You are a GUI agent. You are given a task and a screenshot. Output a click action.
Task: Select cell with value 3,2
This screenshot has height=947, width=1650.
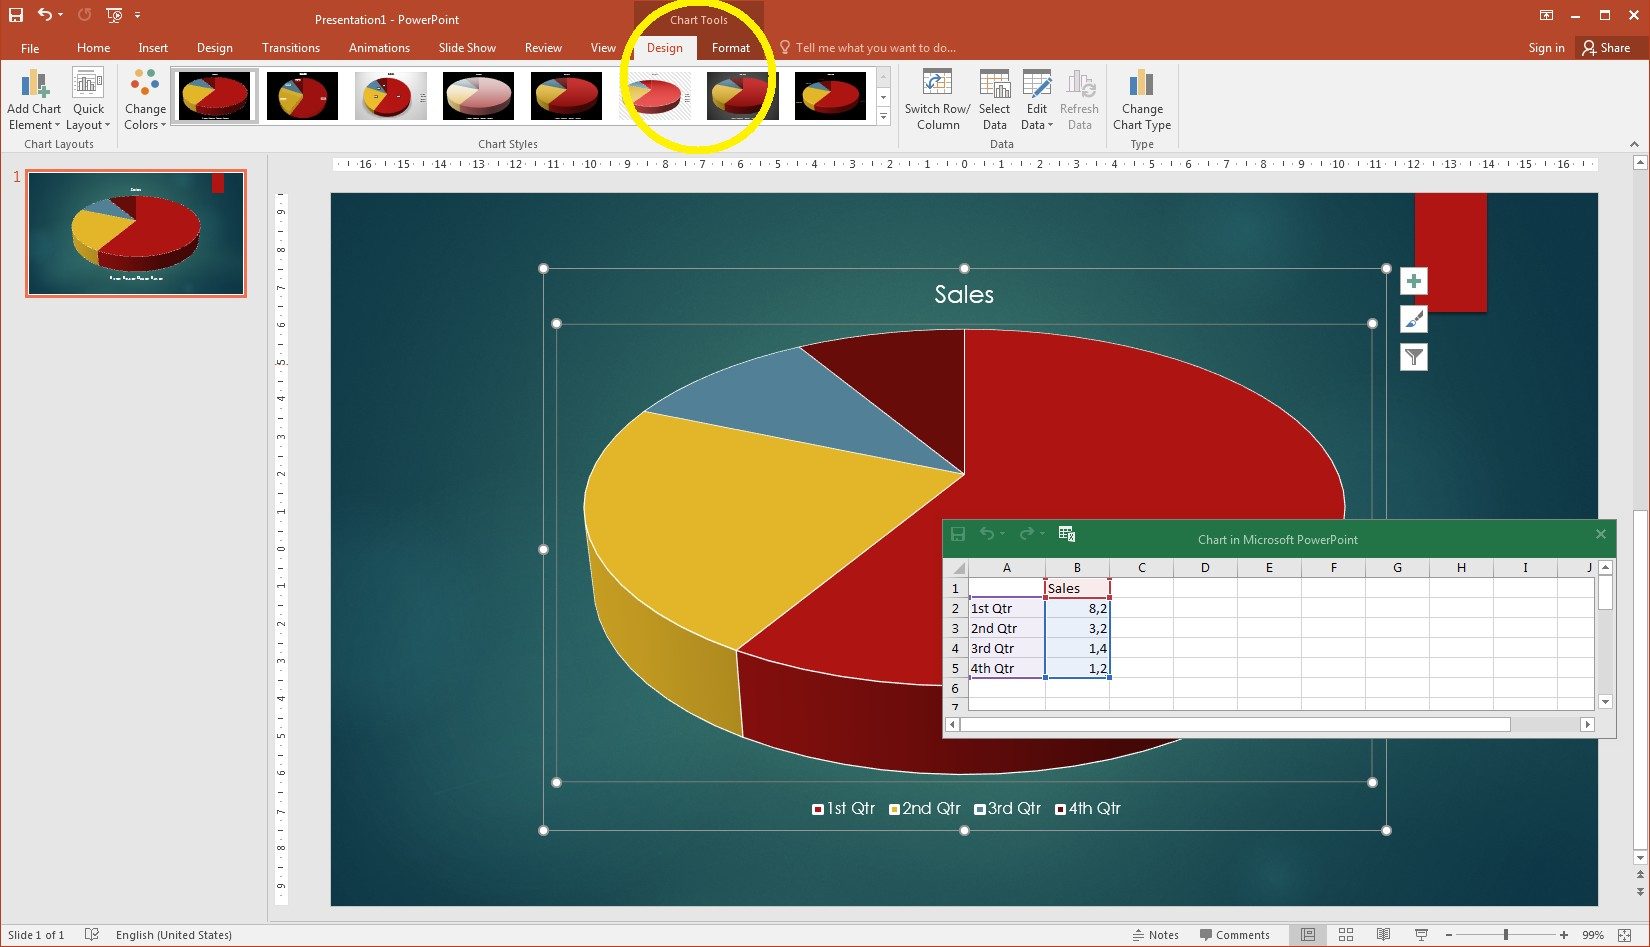coord(1077,628)
